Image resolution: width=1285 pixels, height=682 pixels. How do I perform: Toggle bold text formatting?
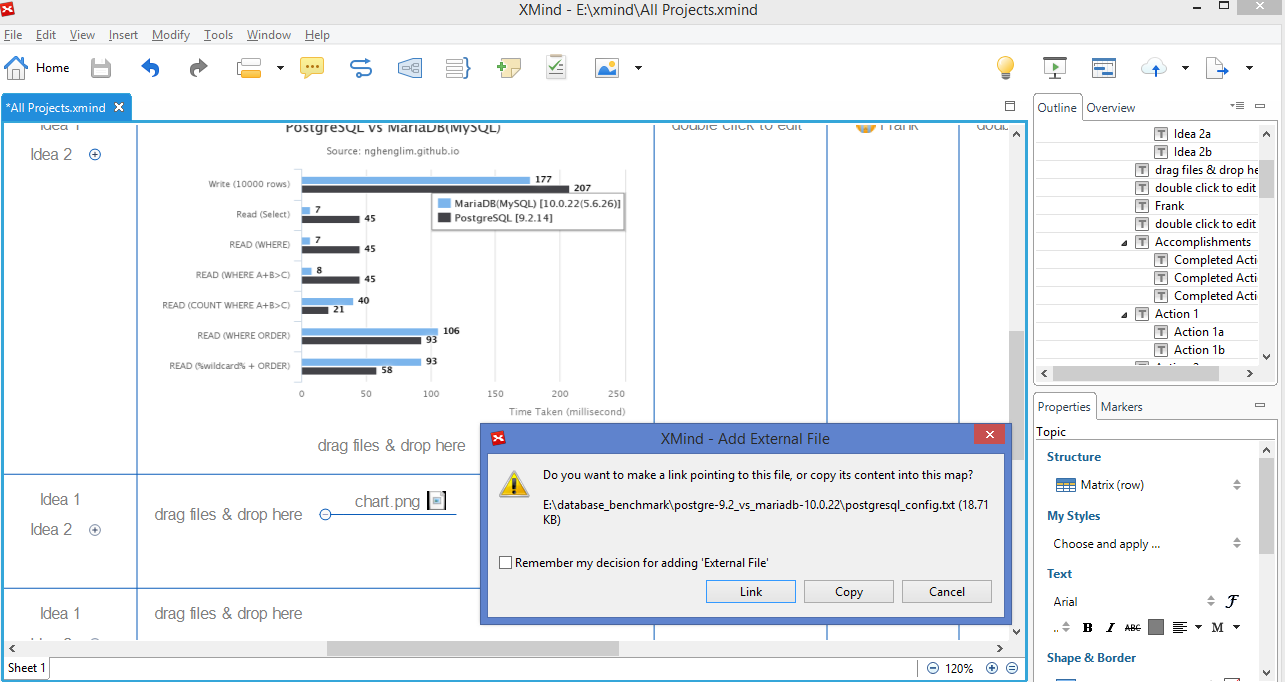tap(1088, 627)
